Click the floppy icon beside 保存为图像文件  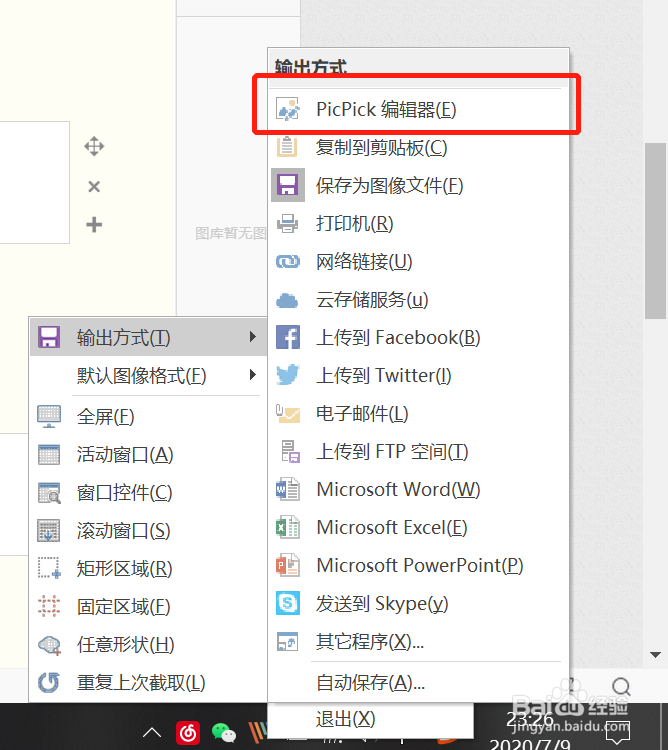pos(288,185)
